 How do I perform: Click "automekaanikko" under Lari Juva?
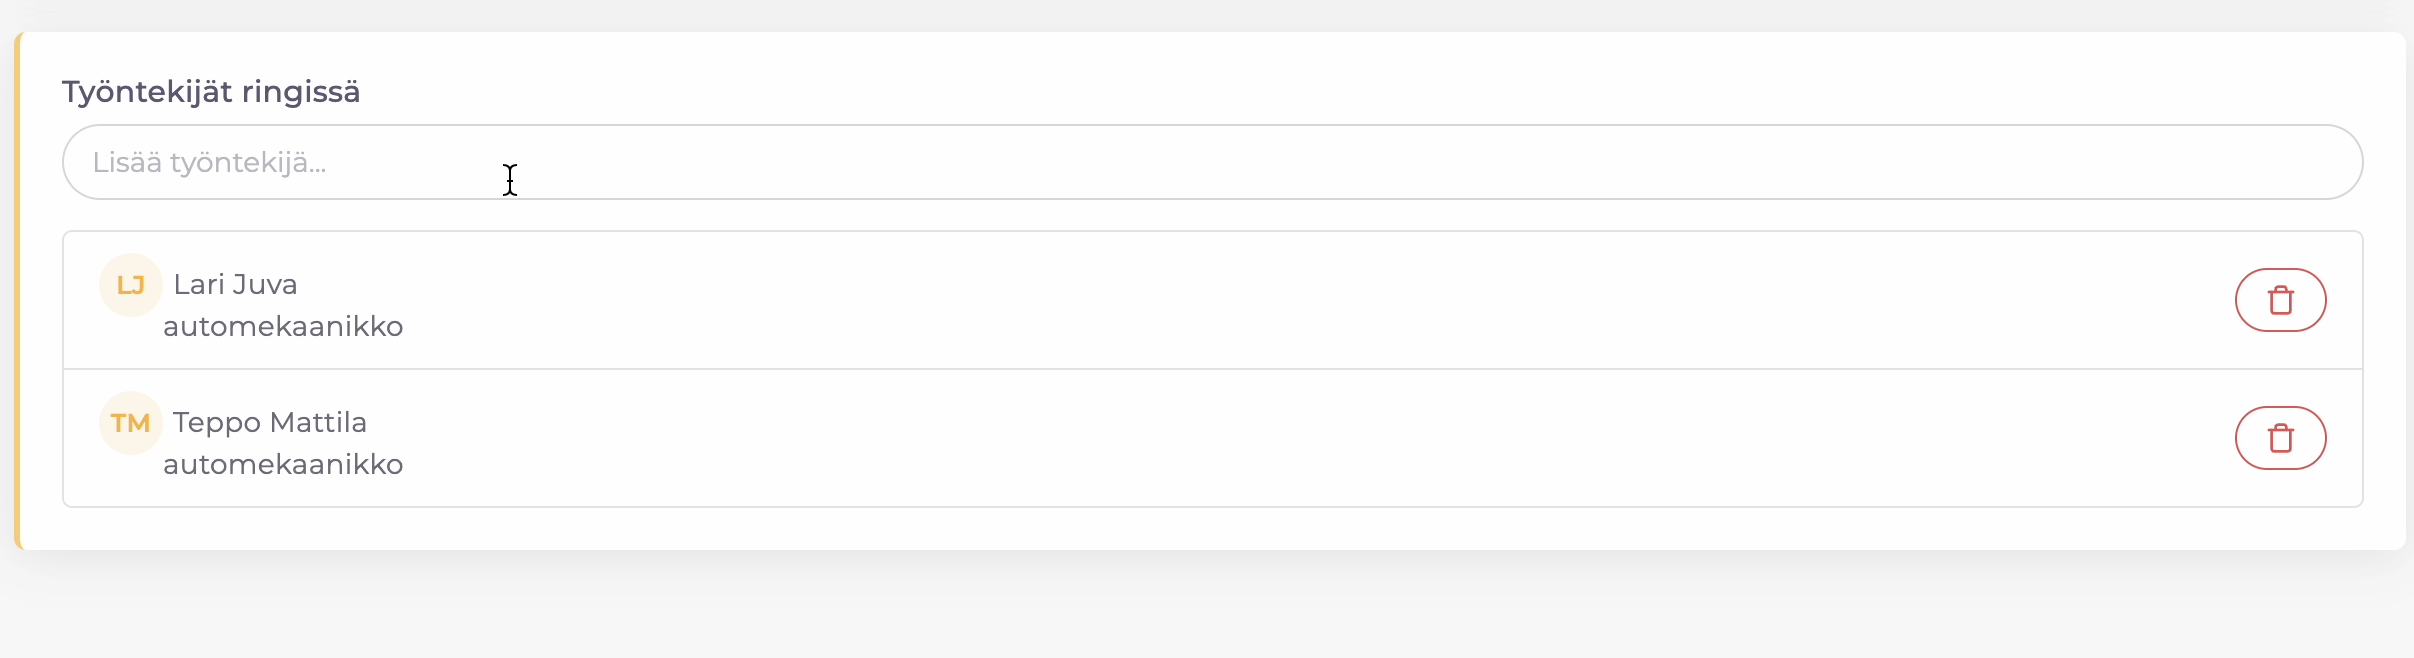pos(283,327)
